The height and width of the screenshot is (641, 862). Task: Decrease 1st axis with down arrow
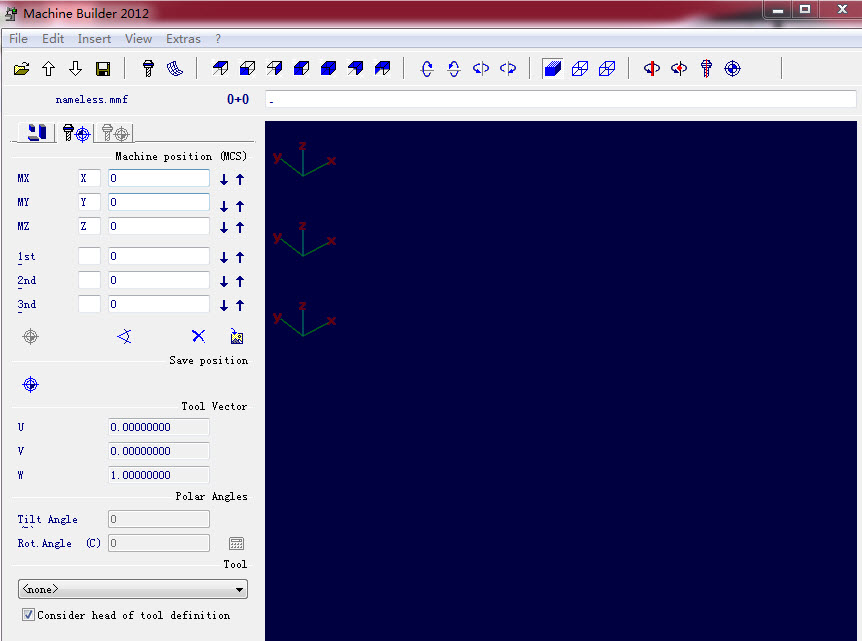[224, 257]
